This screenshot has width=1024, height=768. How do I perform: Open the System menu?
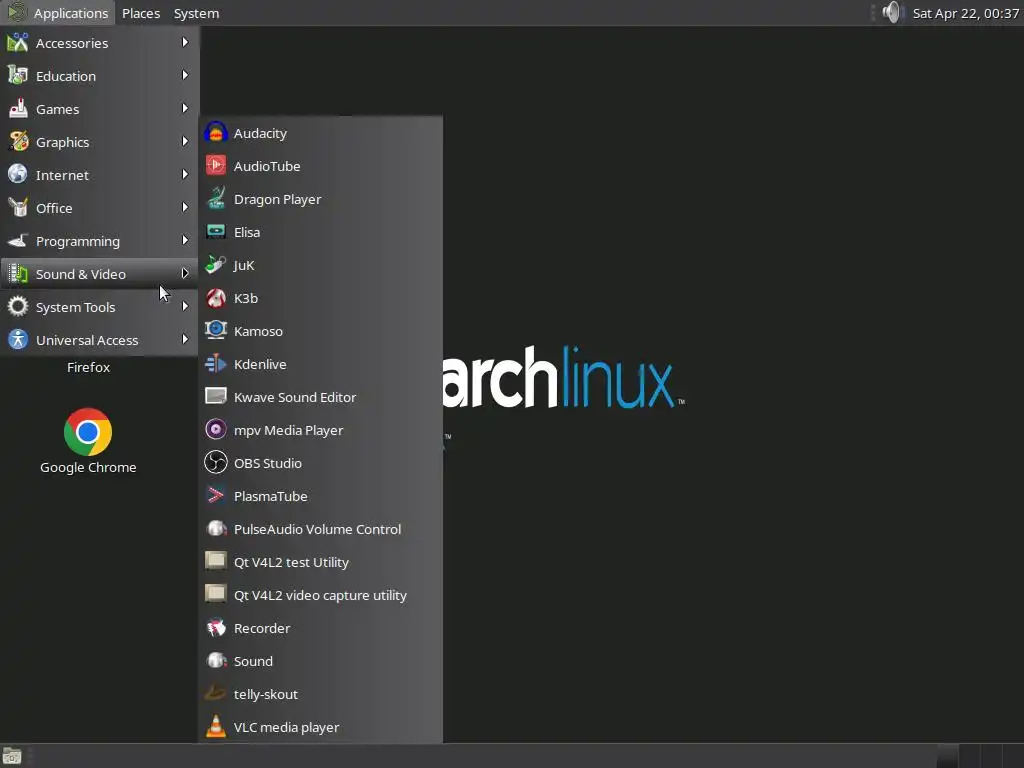tap(196, 13)
